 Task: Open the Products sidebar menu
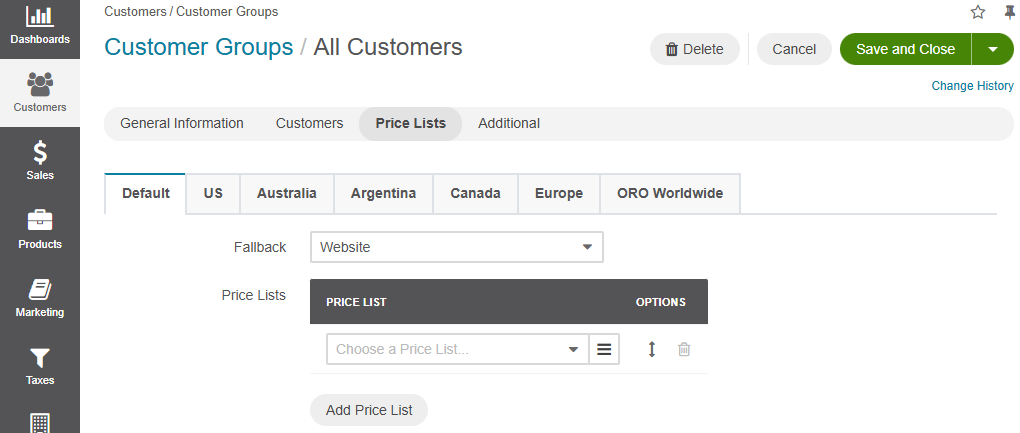pos(40,229)
